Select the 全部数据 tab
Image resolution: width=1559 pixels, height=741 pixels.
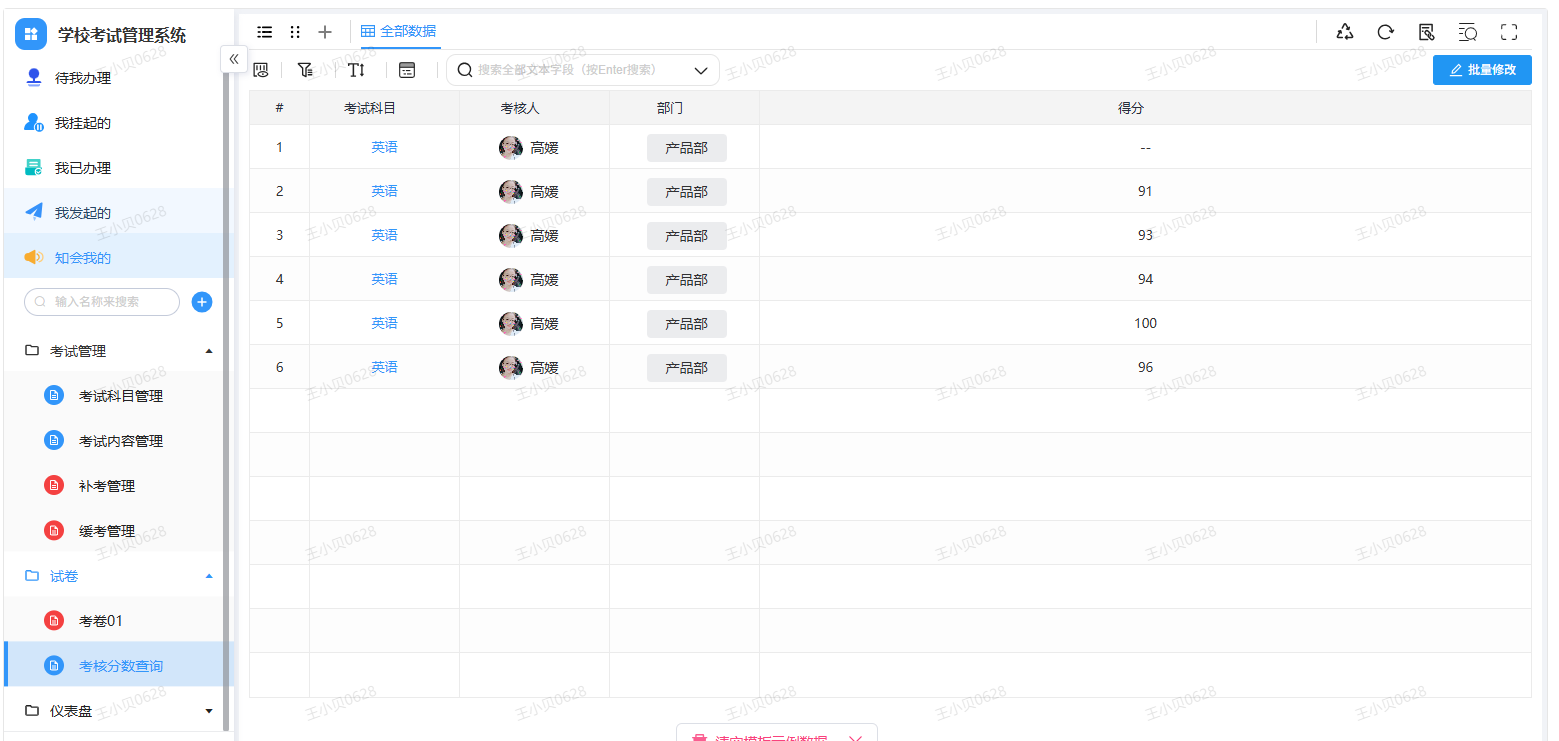[399, 32]
